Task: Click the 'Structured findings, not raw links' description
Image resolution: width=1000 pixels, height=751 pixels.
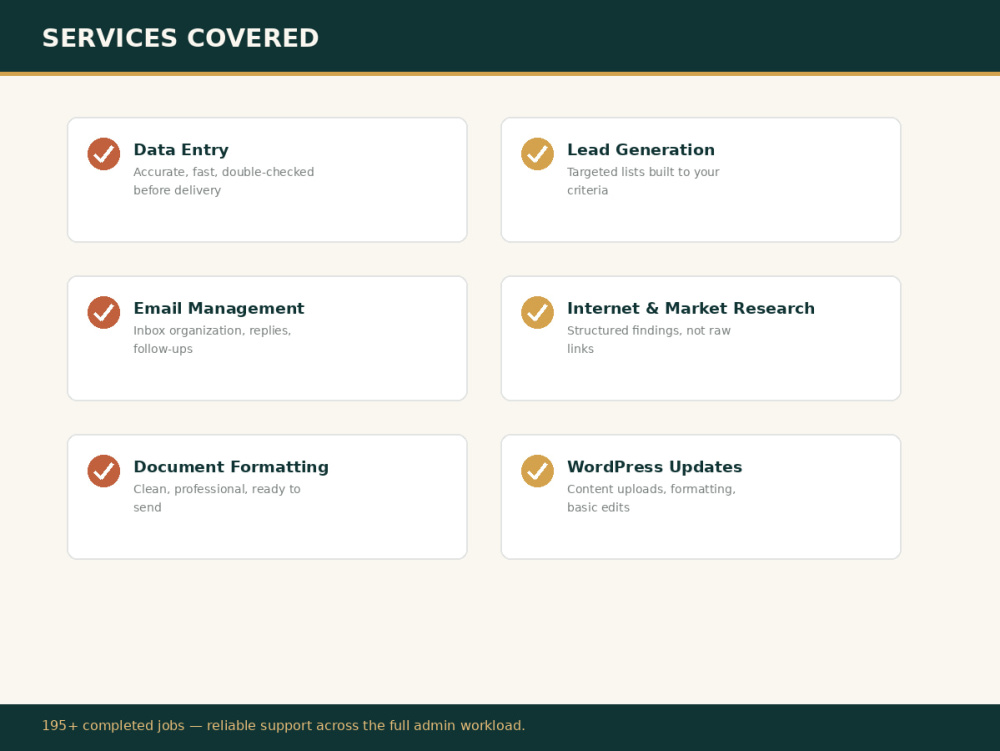Action: pos(649,340)
